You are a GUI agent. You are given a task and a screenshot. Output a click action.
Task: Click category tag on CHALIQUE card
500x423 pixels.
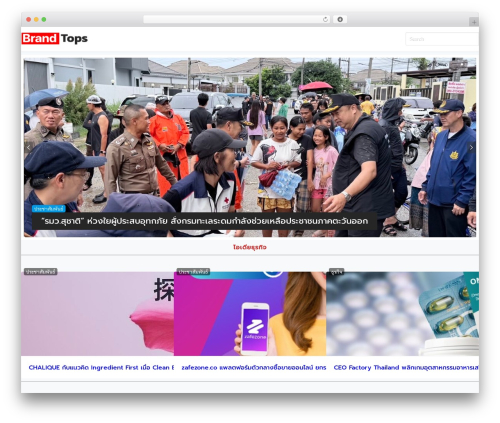[x=41, y=272]
